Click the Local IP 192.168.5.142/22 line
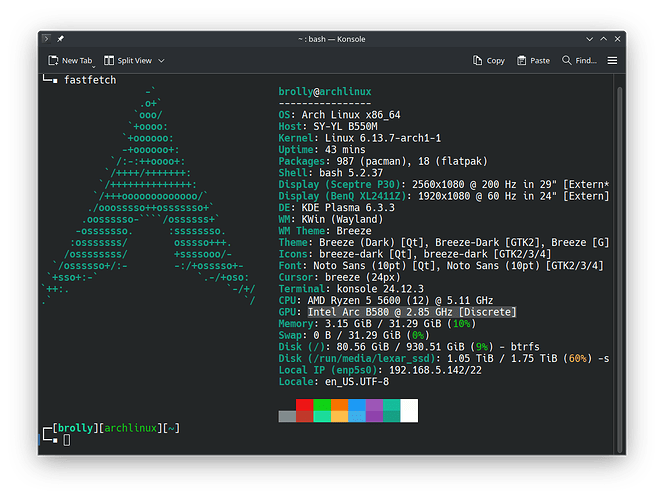663x500 pixels. pos(380,370)
